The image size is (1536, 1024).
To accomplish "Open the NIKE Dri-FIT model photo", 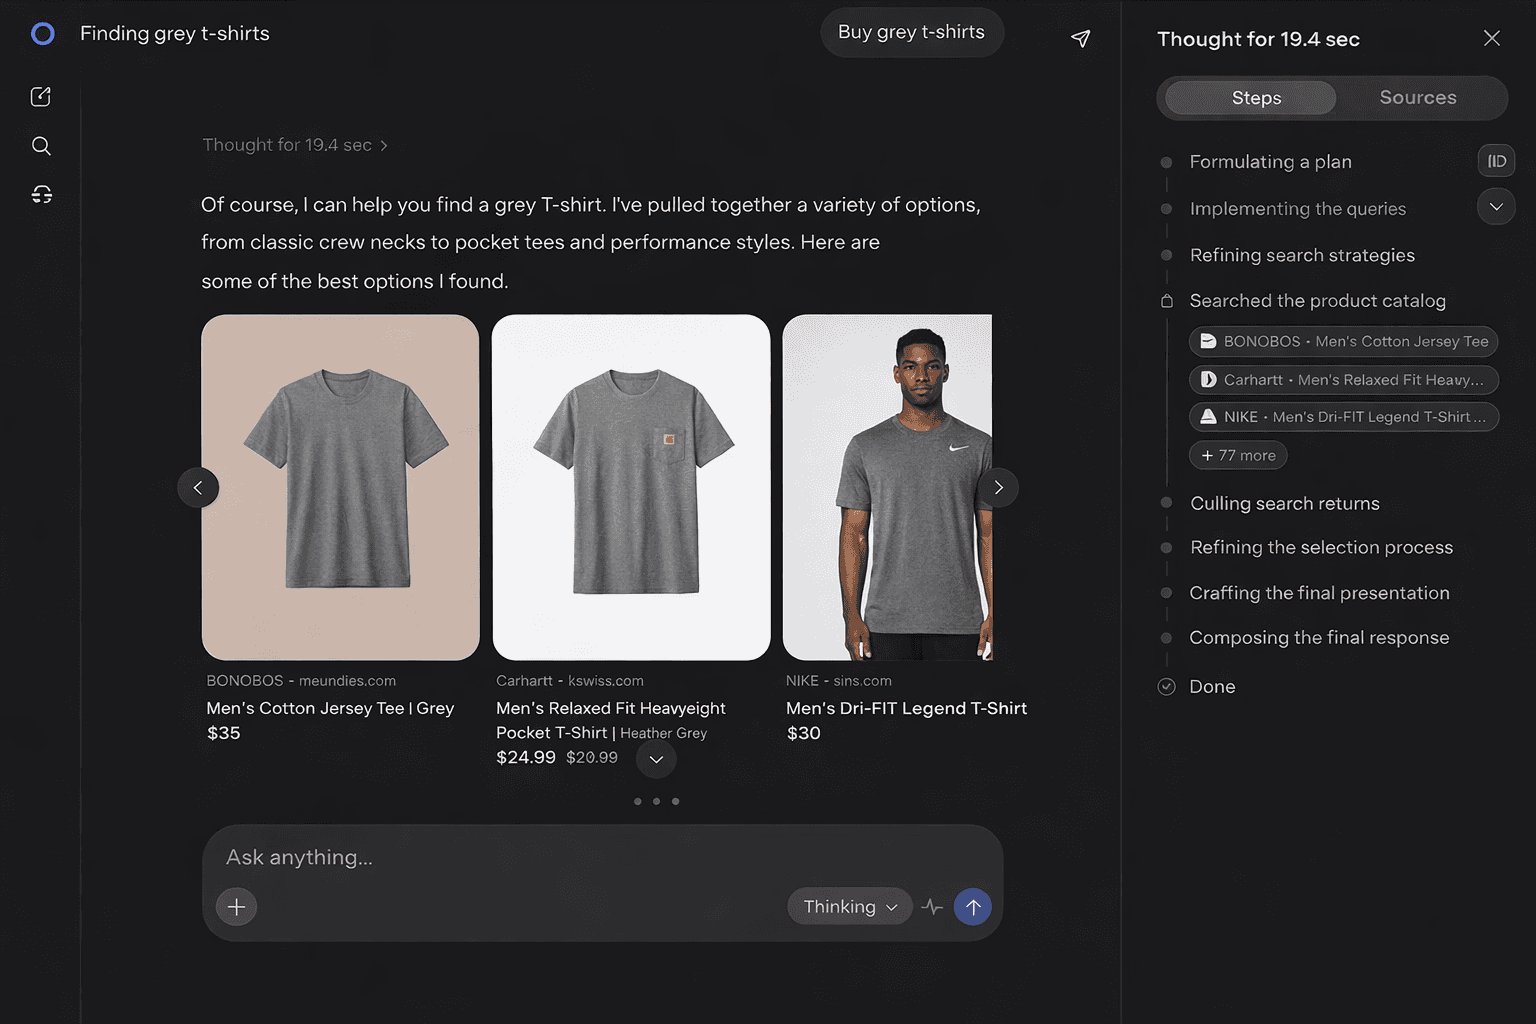I will (887, 487).
